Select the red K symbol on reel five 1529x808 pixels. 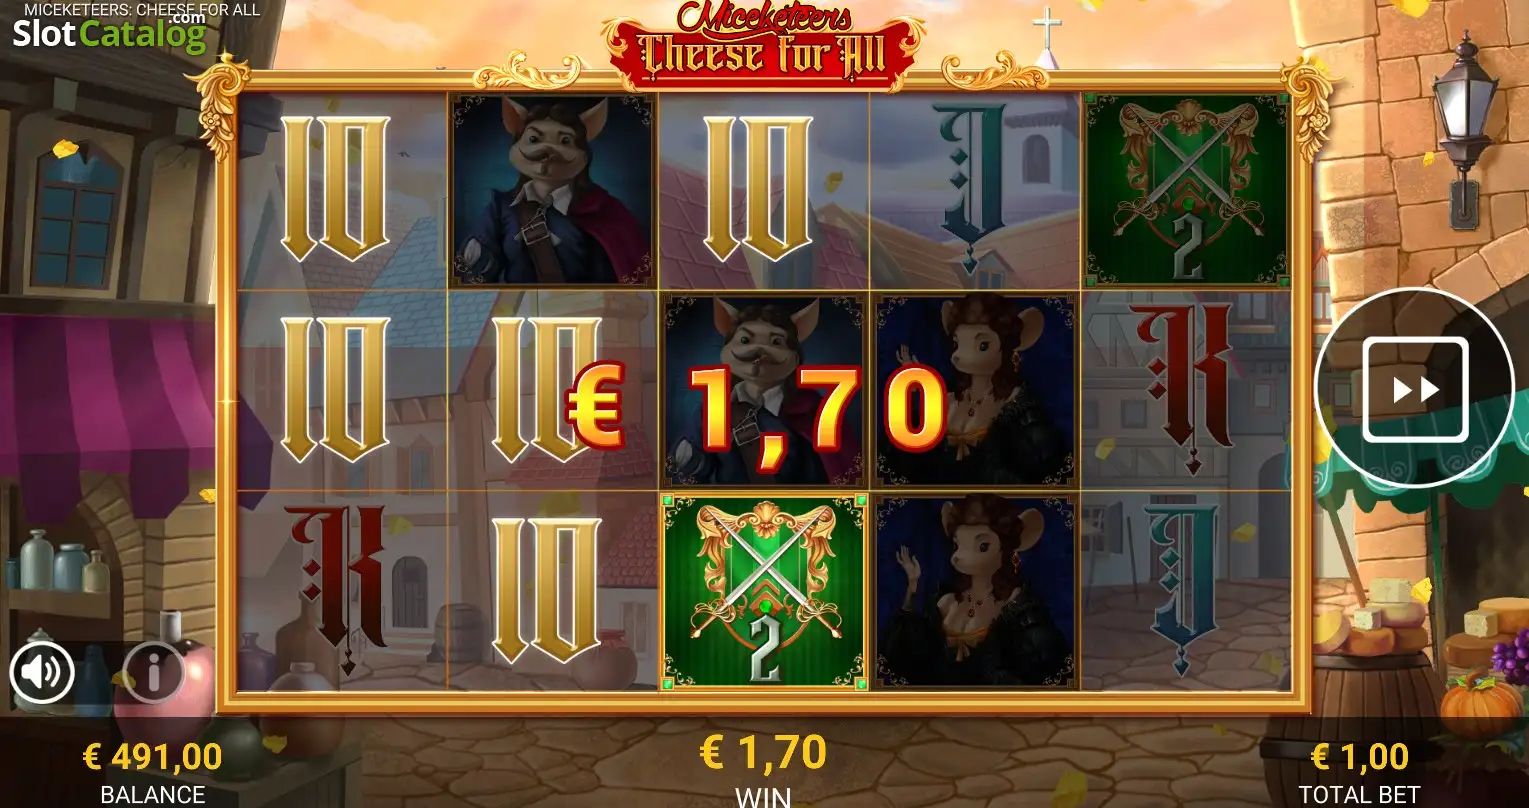click(1187, 390)
